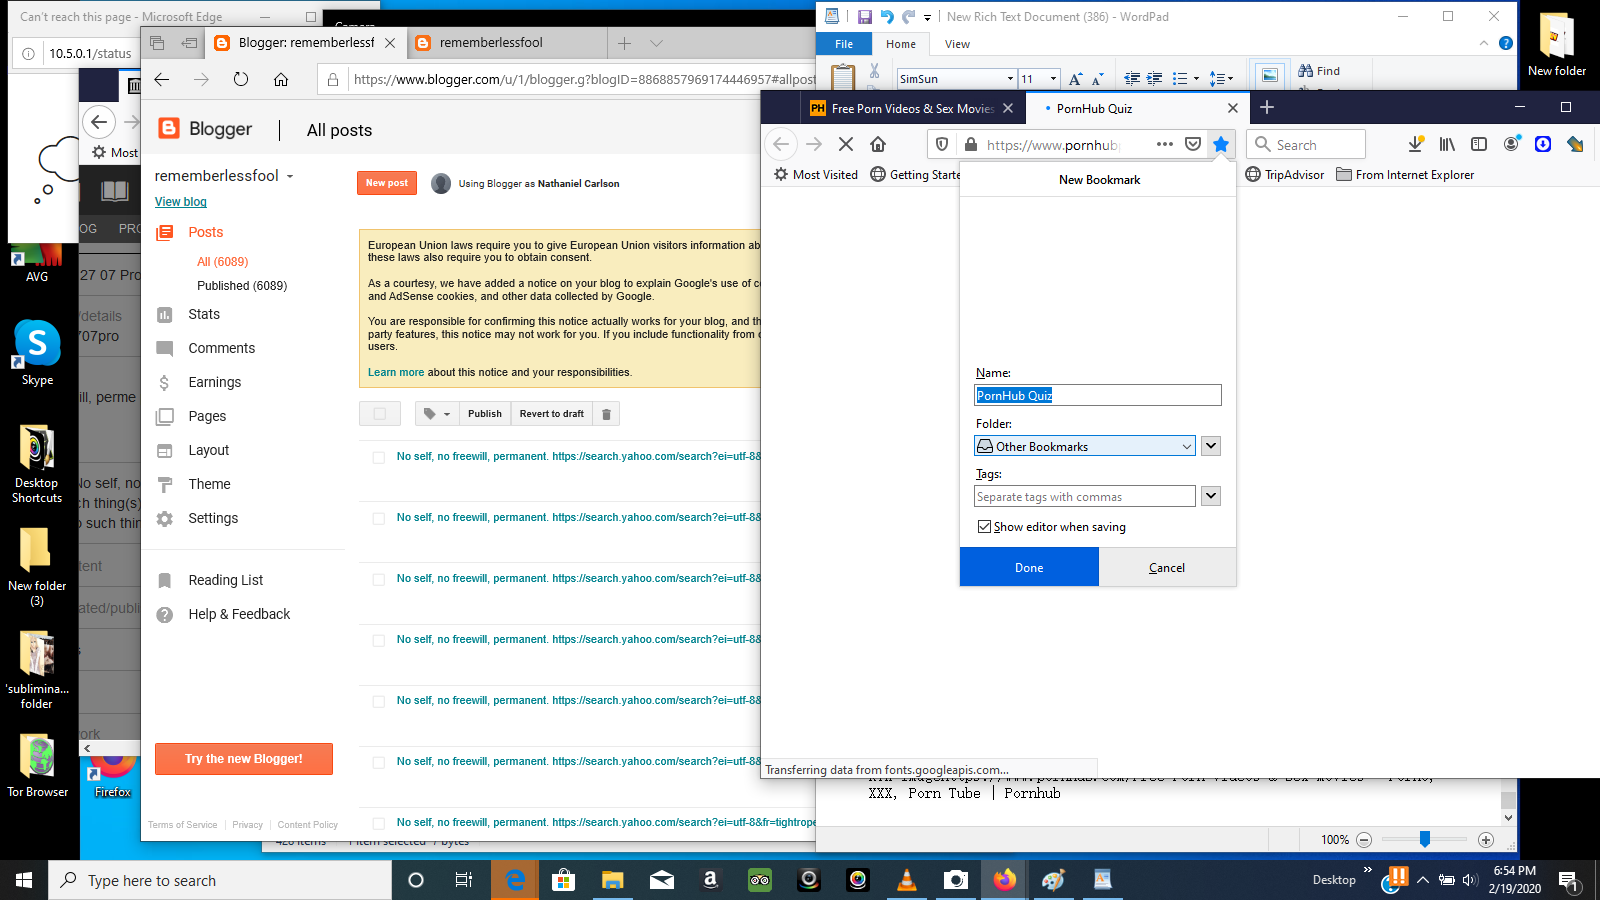Screen dimensions: 1600x900
Task: Click the blue bookmark star in Firefox
Action: pyautogui.click(x=1221, y=144)
